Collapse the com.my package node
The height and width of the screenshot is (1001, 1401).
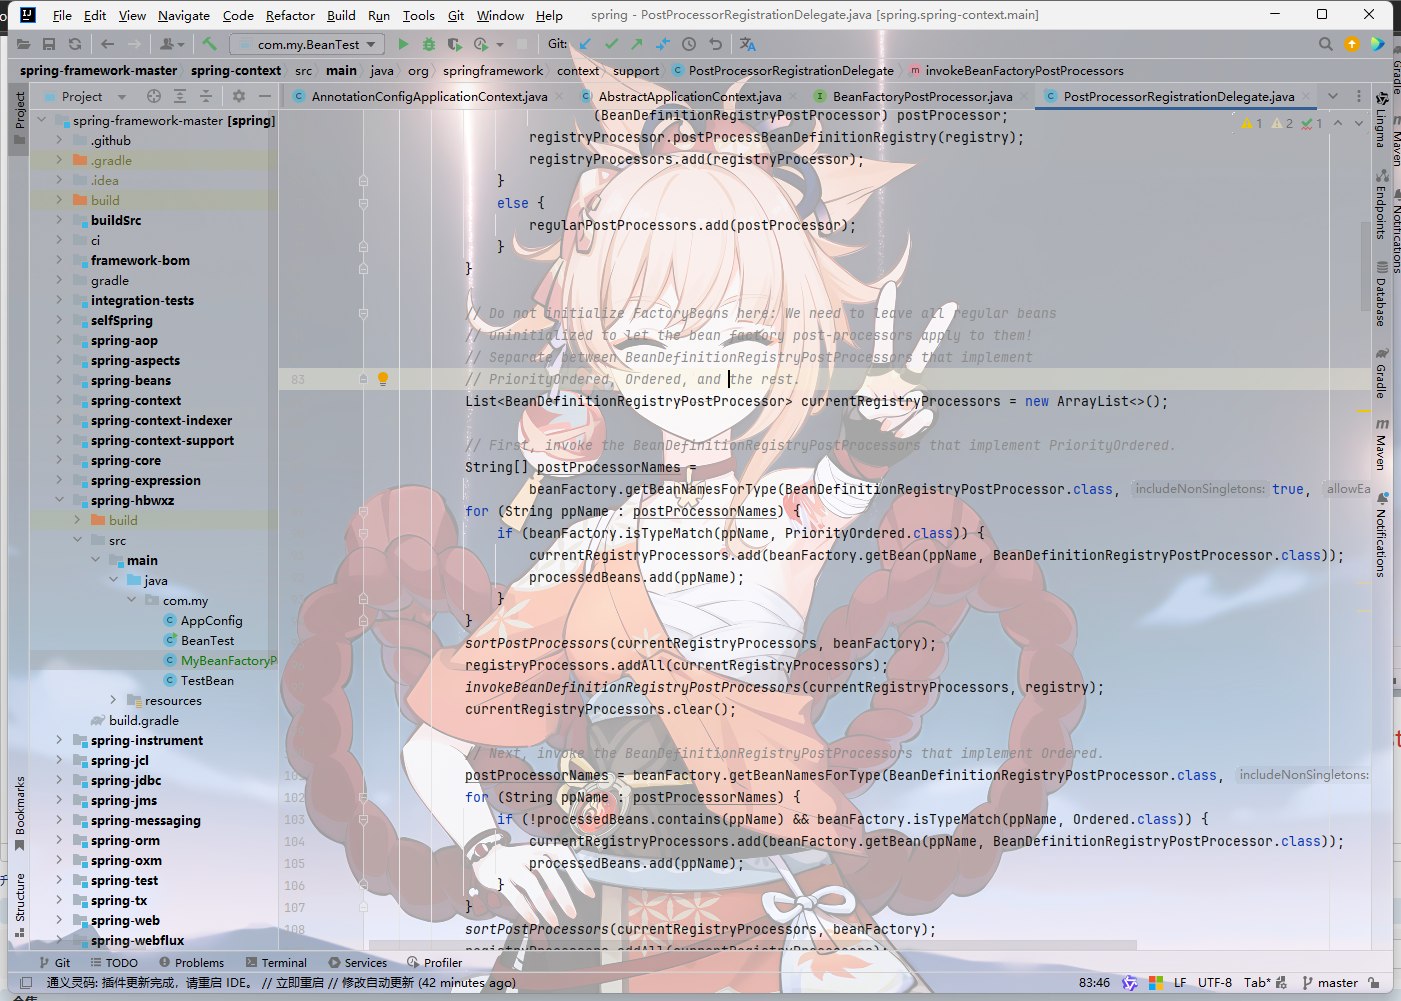click(x=131, y=601)
